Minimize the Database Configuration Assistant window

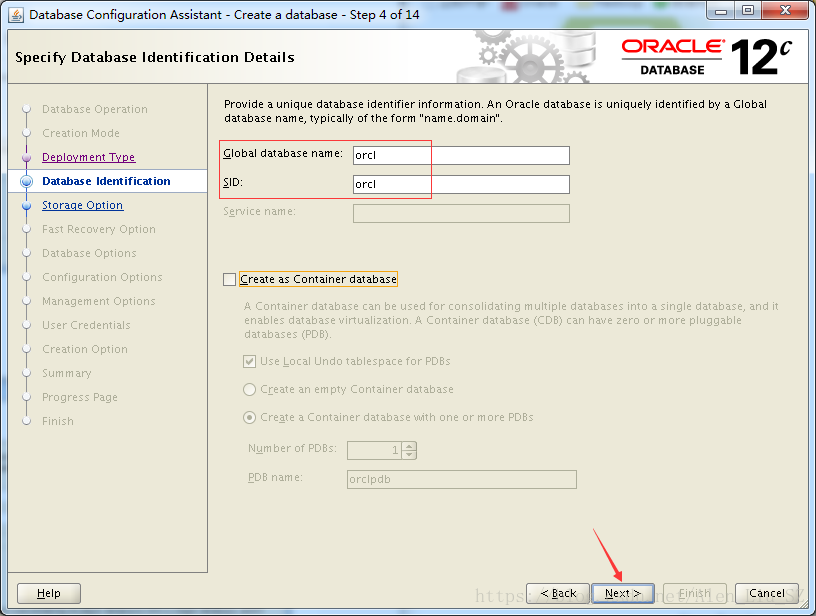[721, 11]
